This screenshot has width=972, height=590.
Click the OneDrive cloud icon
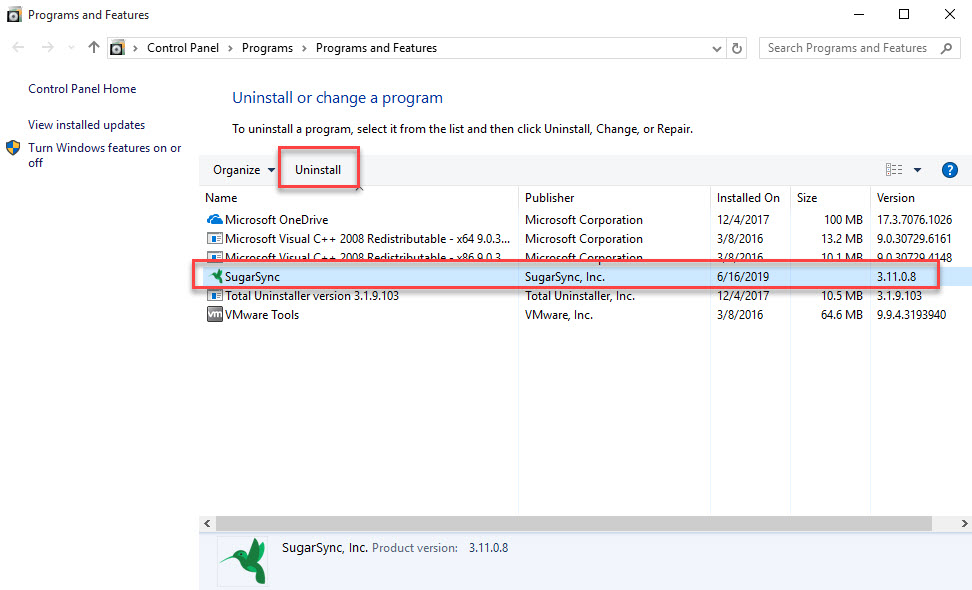pos(214,219)
